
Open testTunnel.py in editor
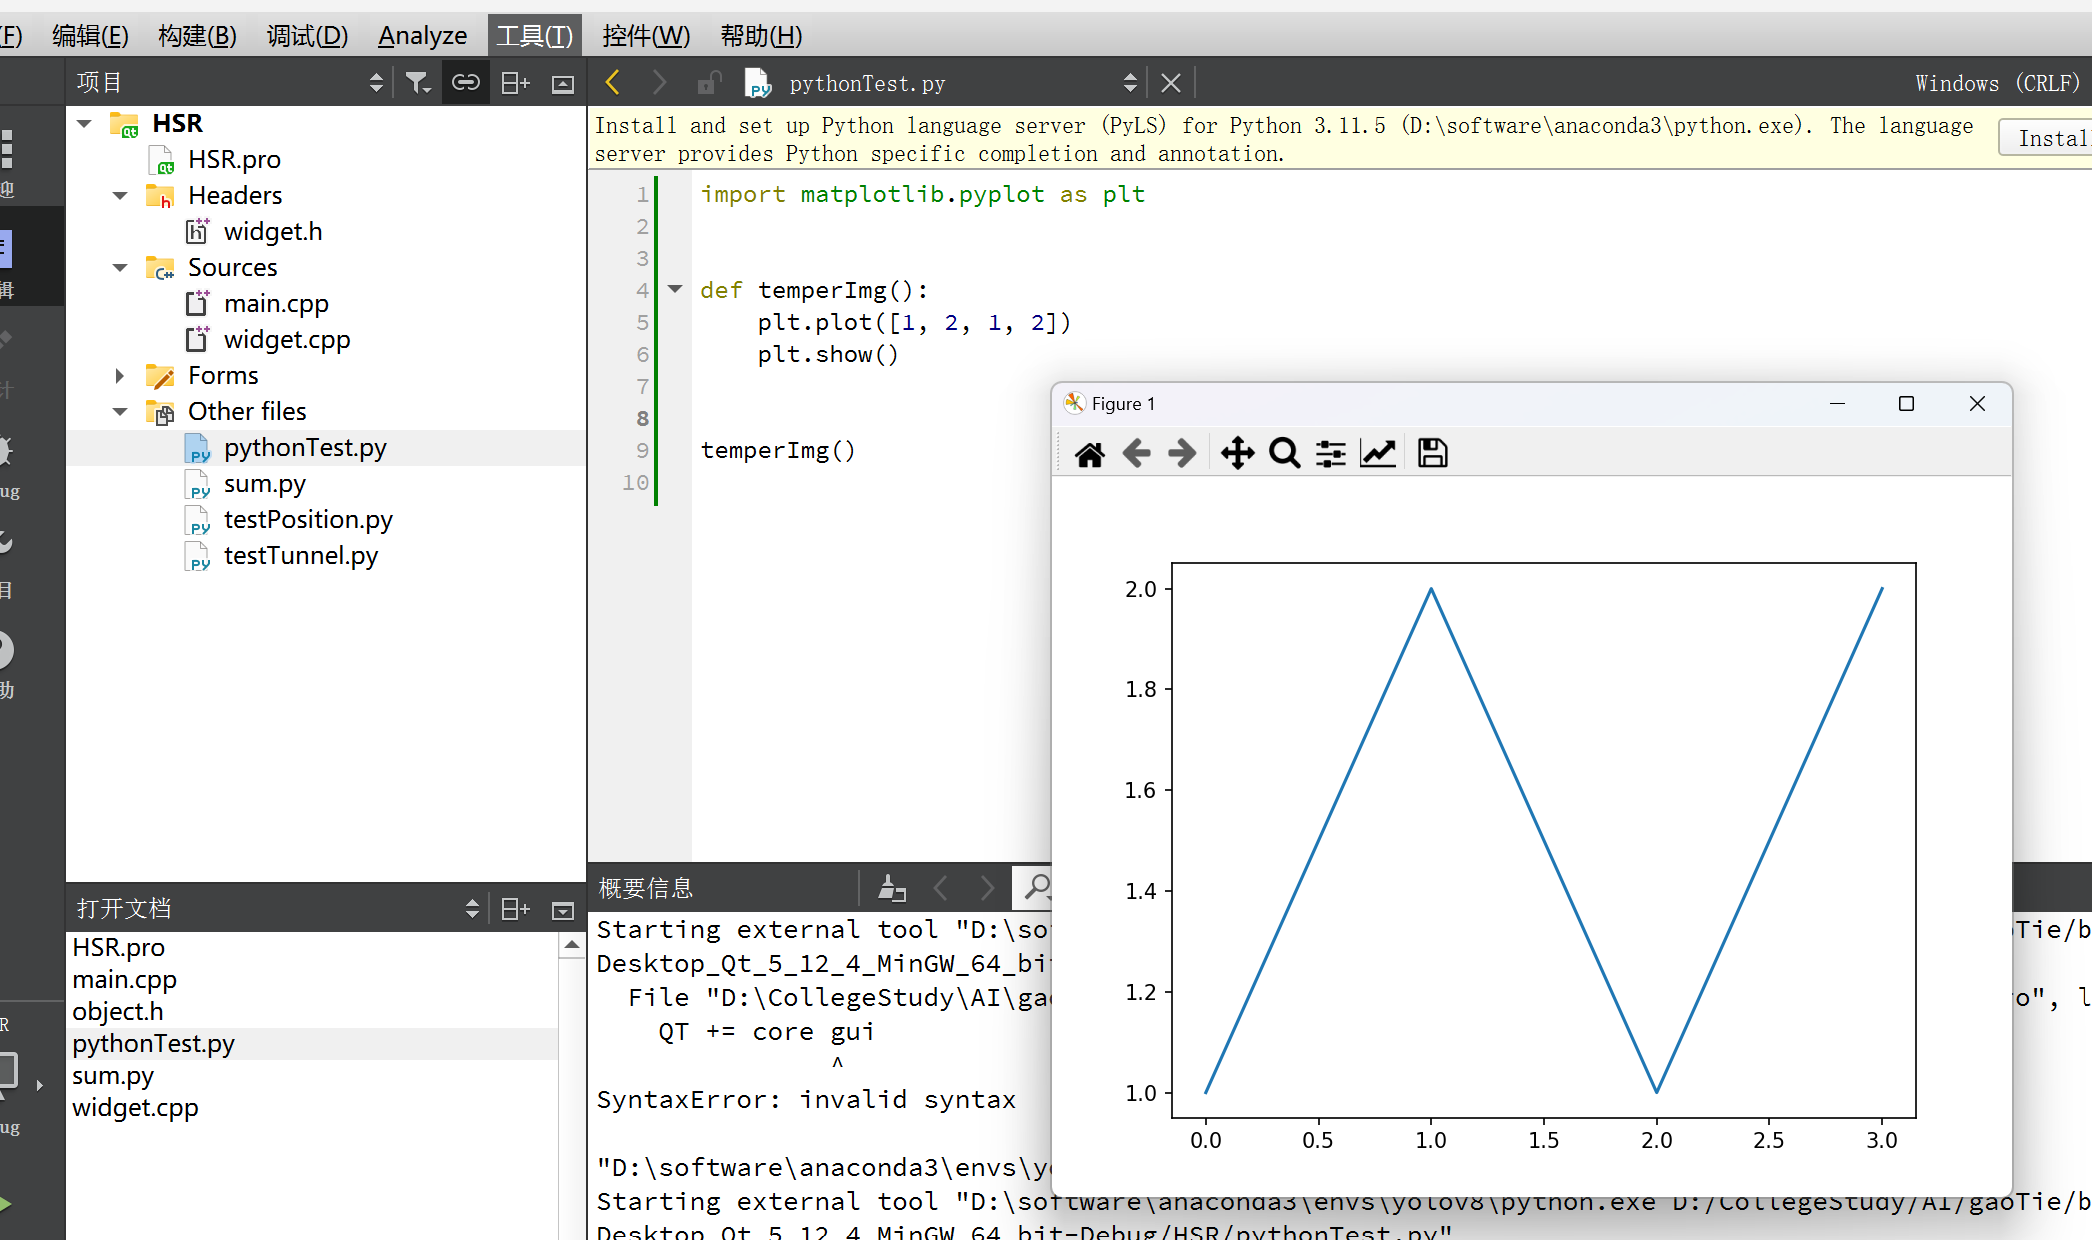302,555
